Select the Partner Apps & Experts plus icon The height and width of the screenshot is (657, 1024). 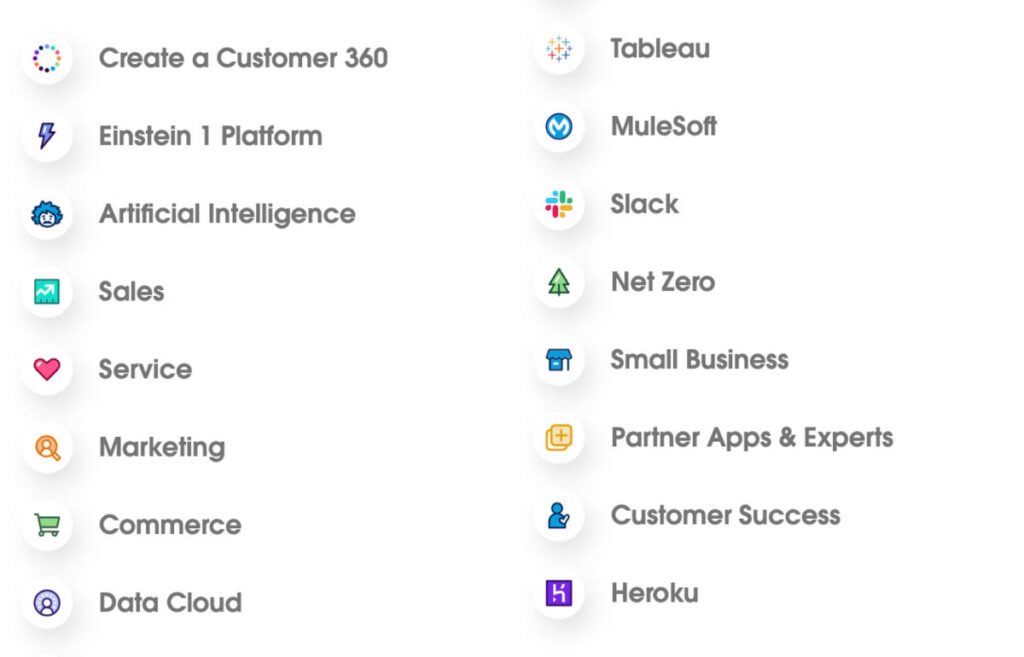click(x=558, y=437)
